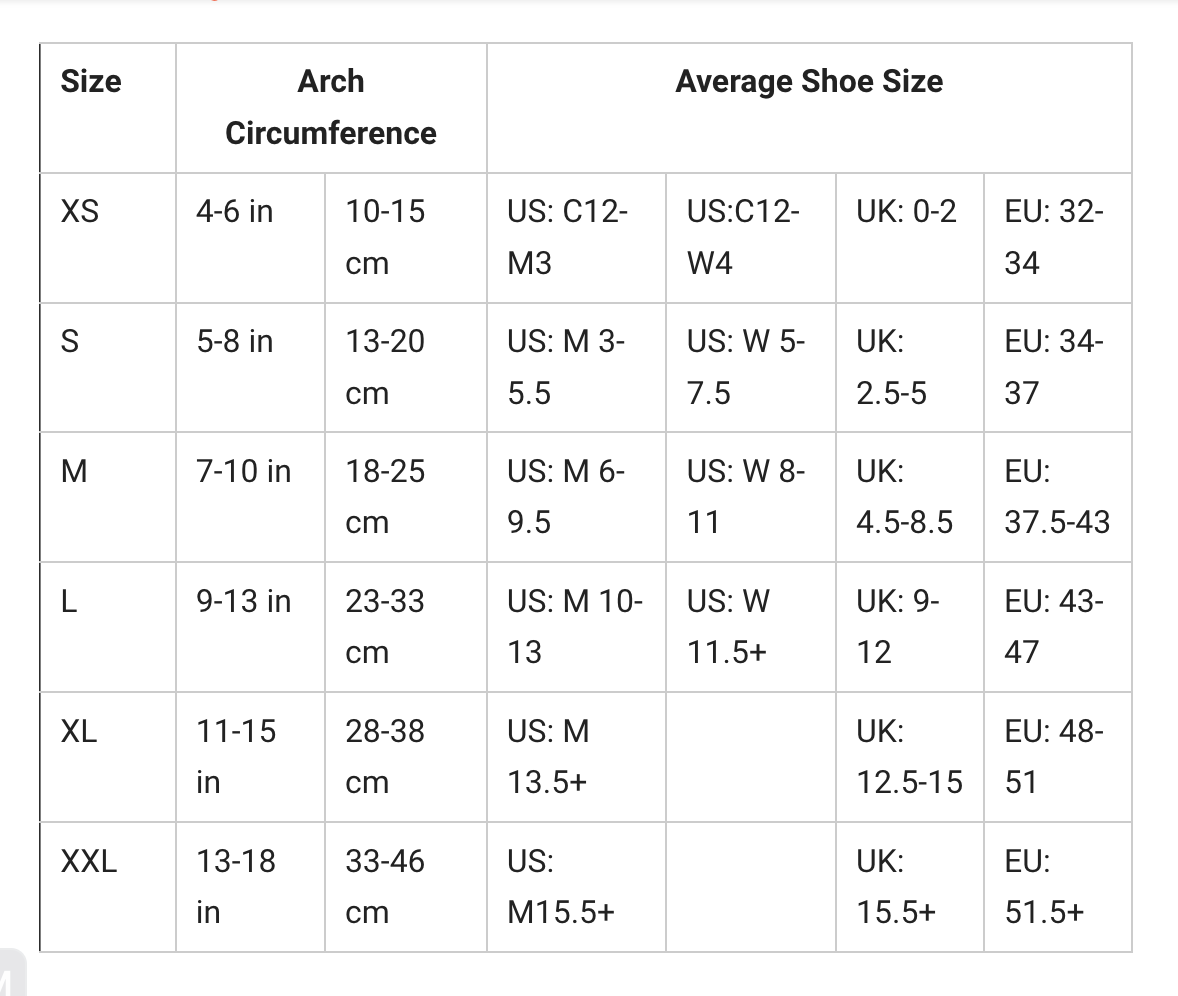This screenshot has height=996, width=1178.
Task: Click the 13-20 cm circumference cell
Action: click(385, 367)
